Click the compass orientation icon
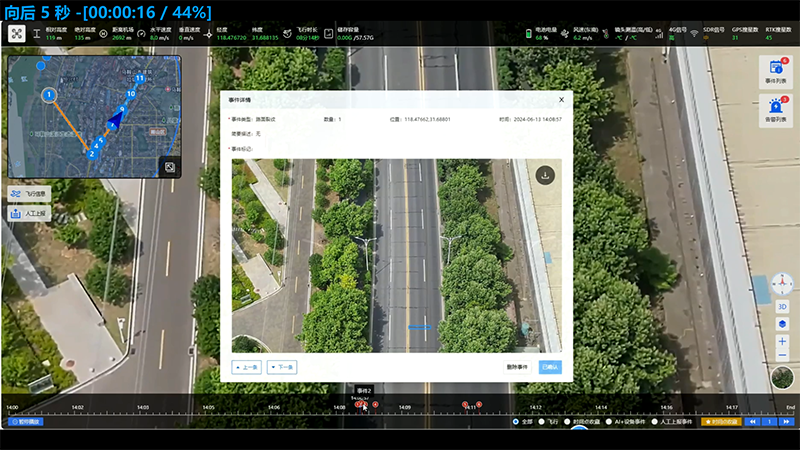Viewport: 800px width, 450px height. 782,286
